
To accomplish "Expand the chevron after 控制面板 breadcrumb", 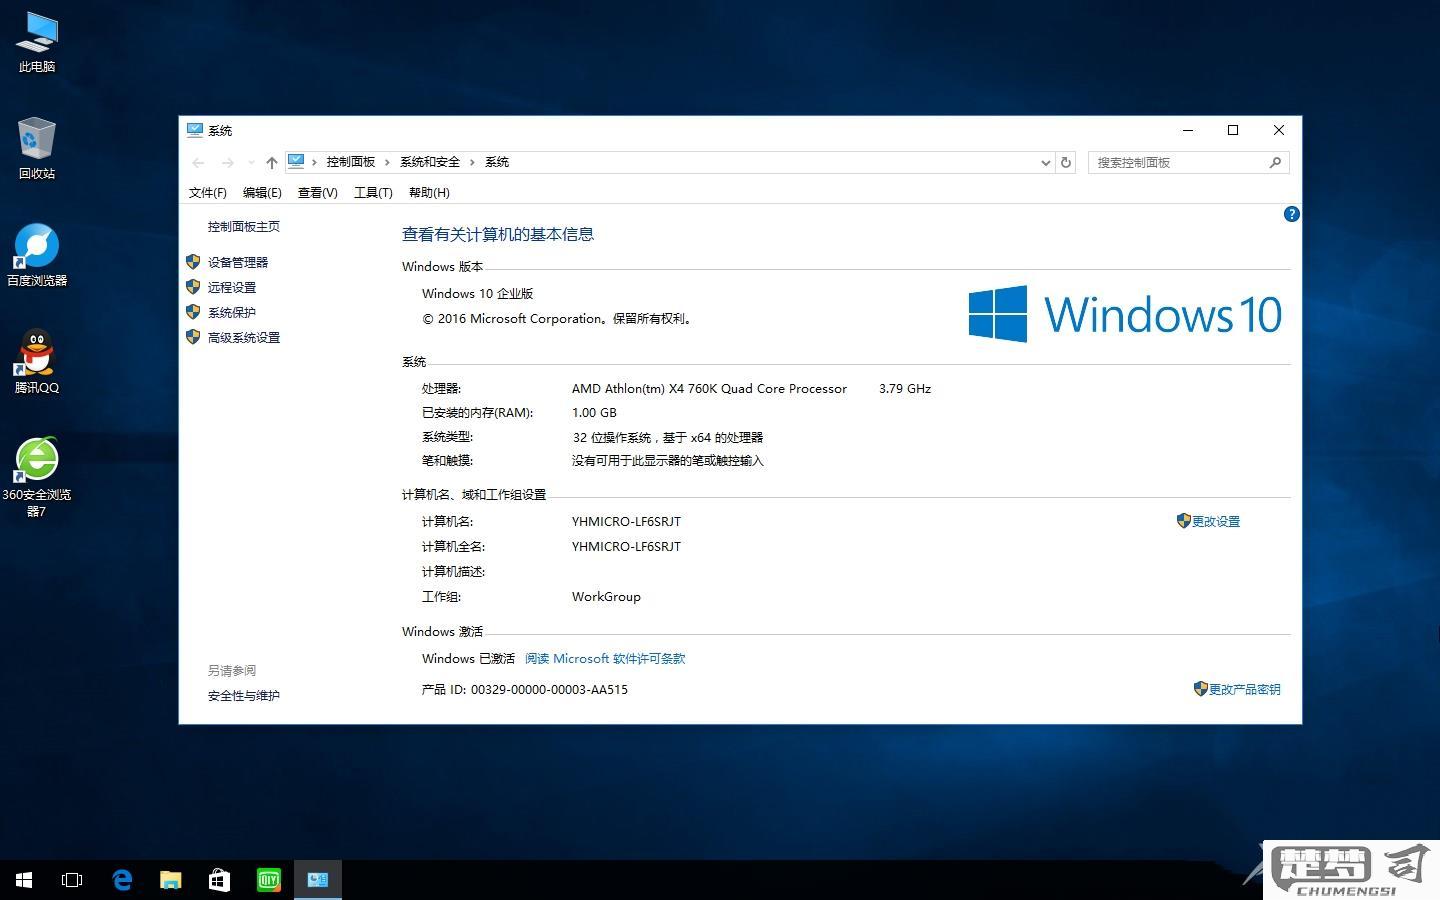I will [387, 162].
